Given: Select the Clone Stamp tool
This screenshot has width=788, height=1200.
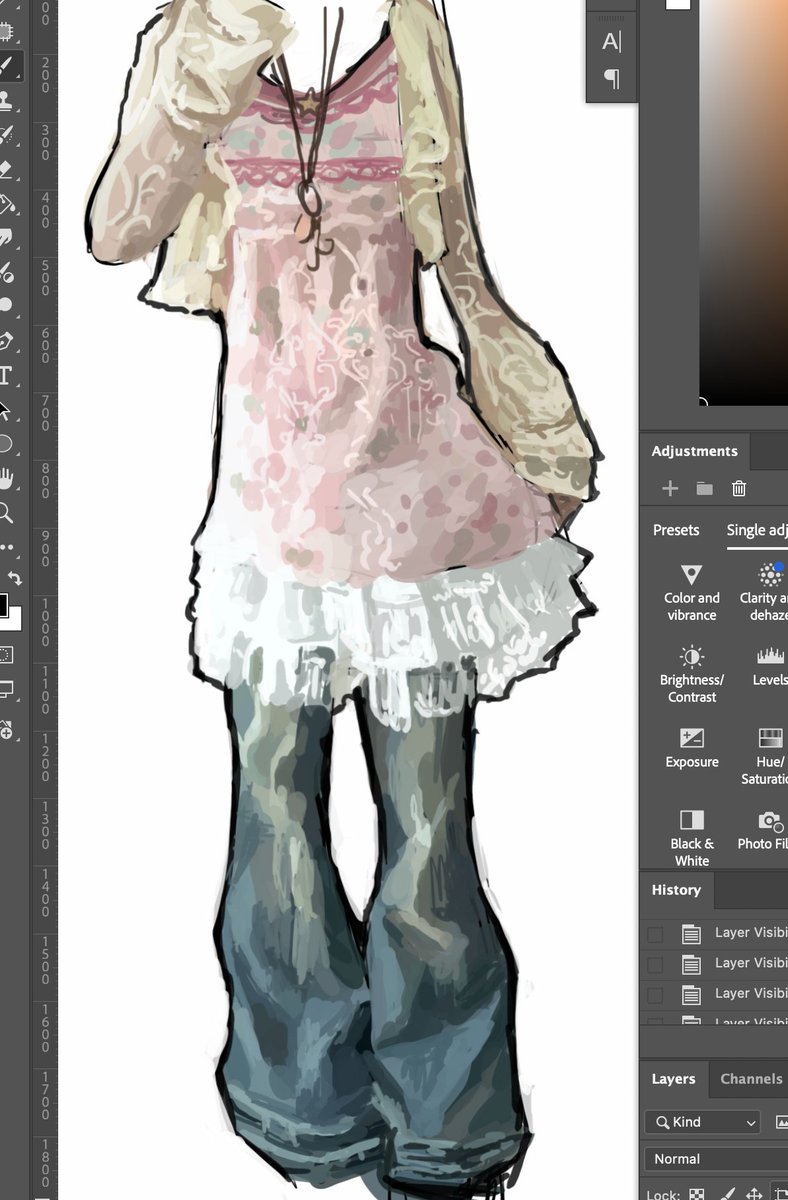Looking at the screenshot, I should pos(6,100).
